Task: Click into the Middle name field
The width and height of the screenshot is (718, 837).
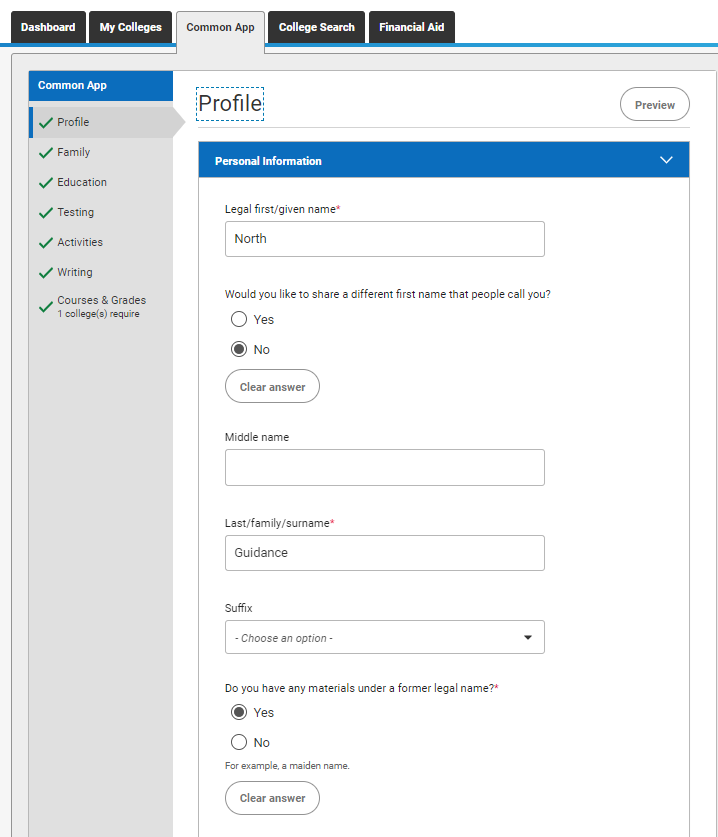Action: click(x=384, y=468)
